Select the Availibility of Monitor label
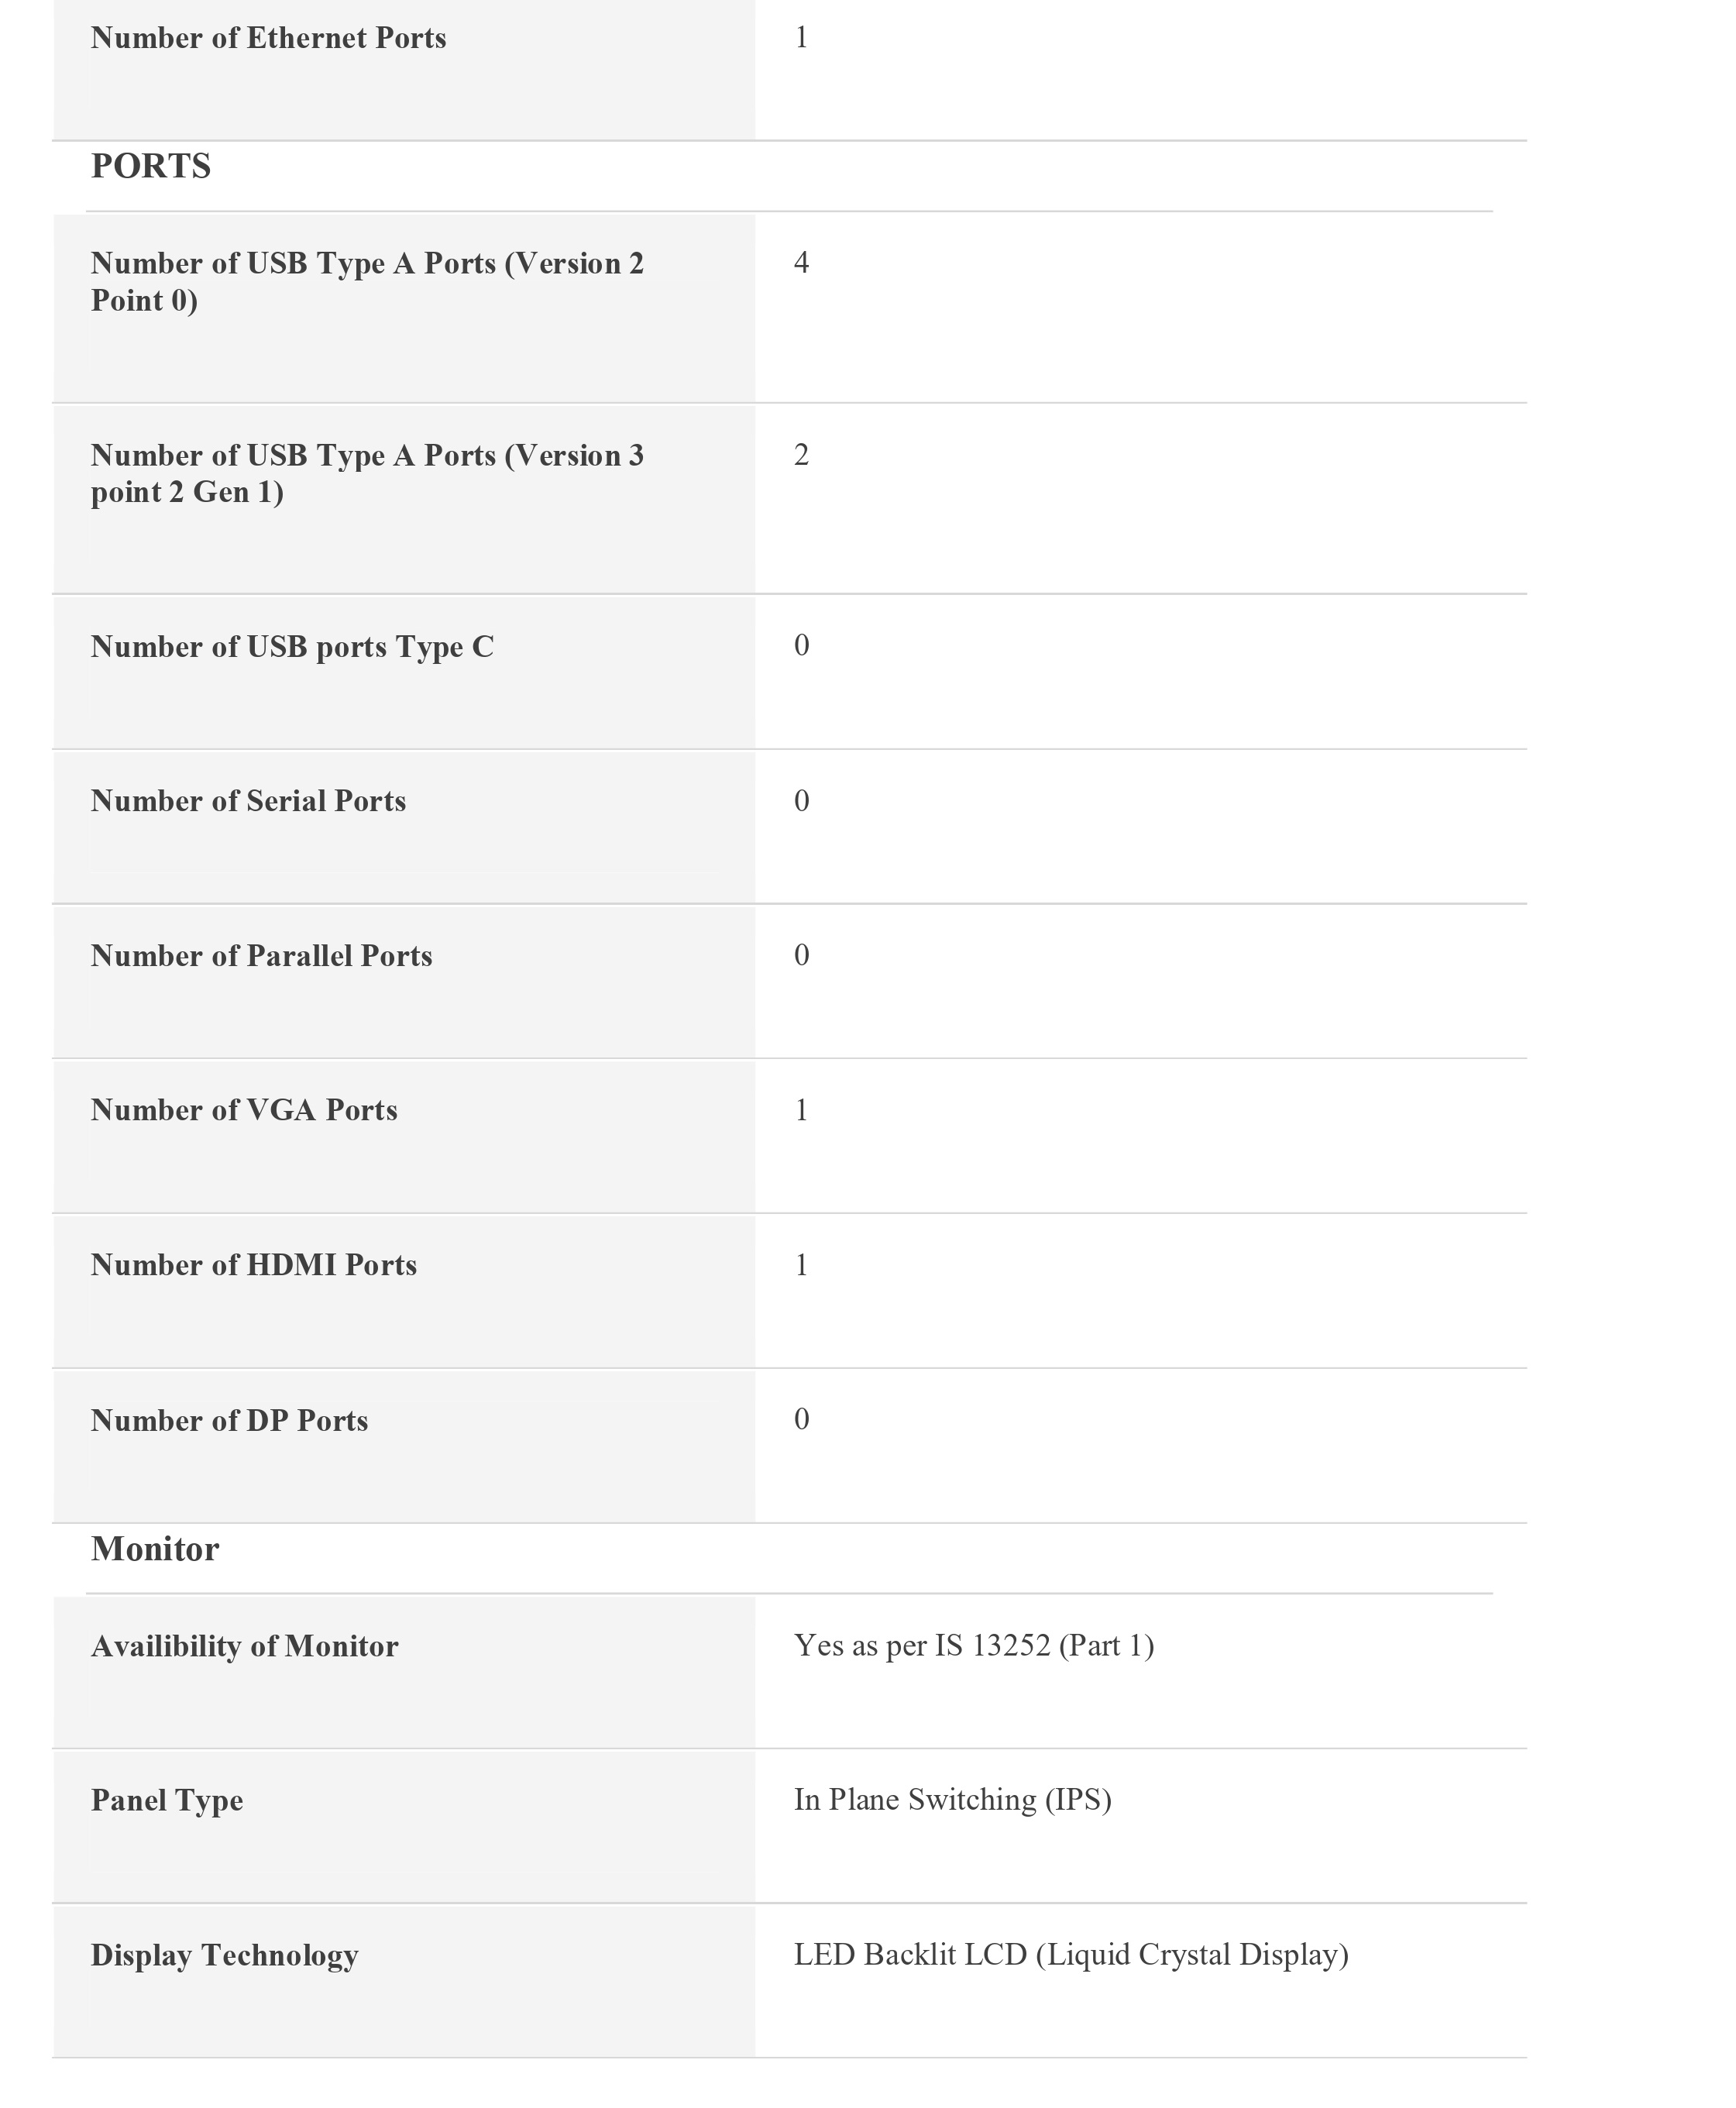Screen dimensions: 1736x2108 [x=244, y=1646]
